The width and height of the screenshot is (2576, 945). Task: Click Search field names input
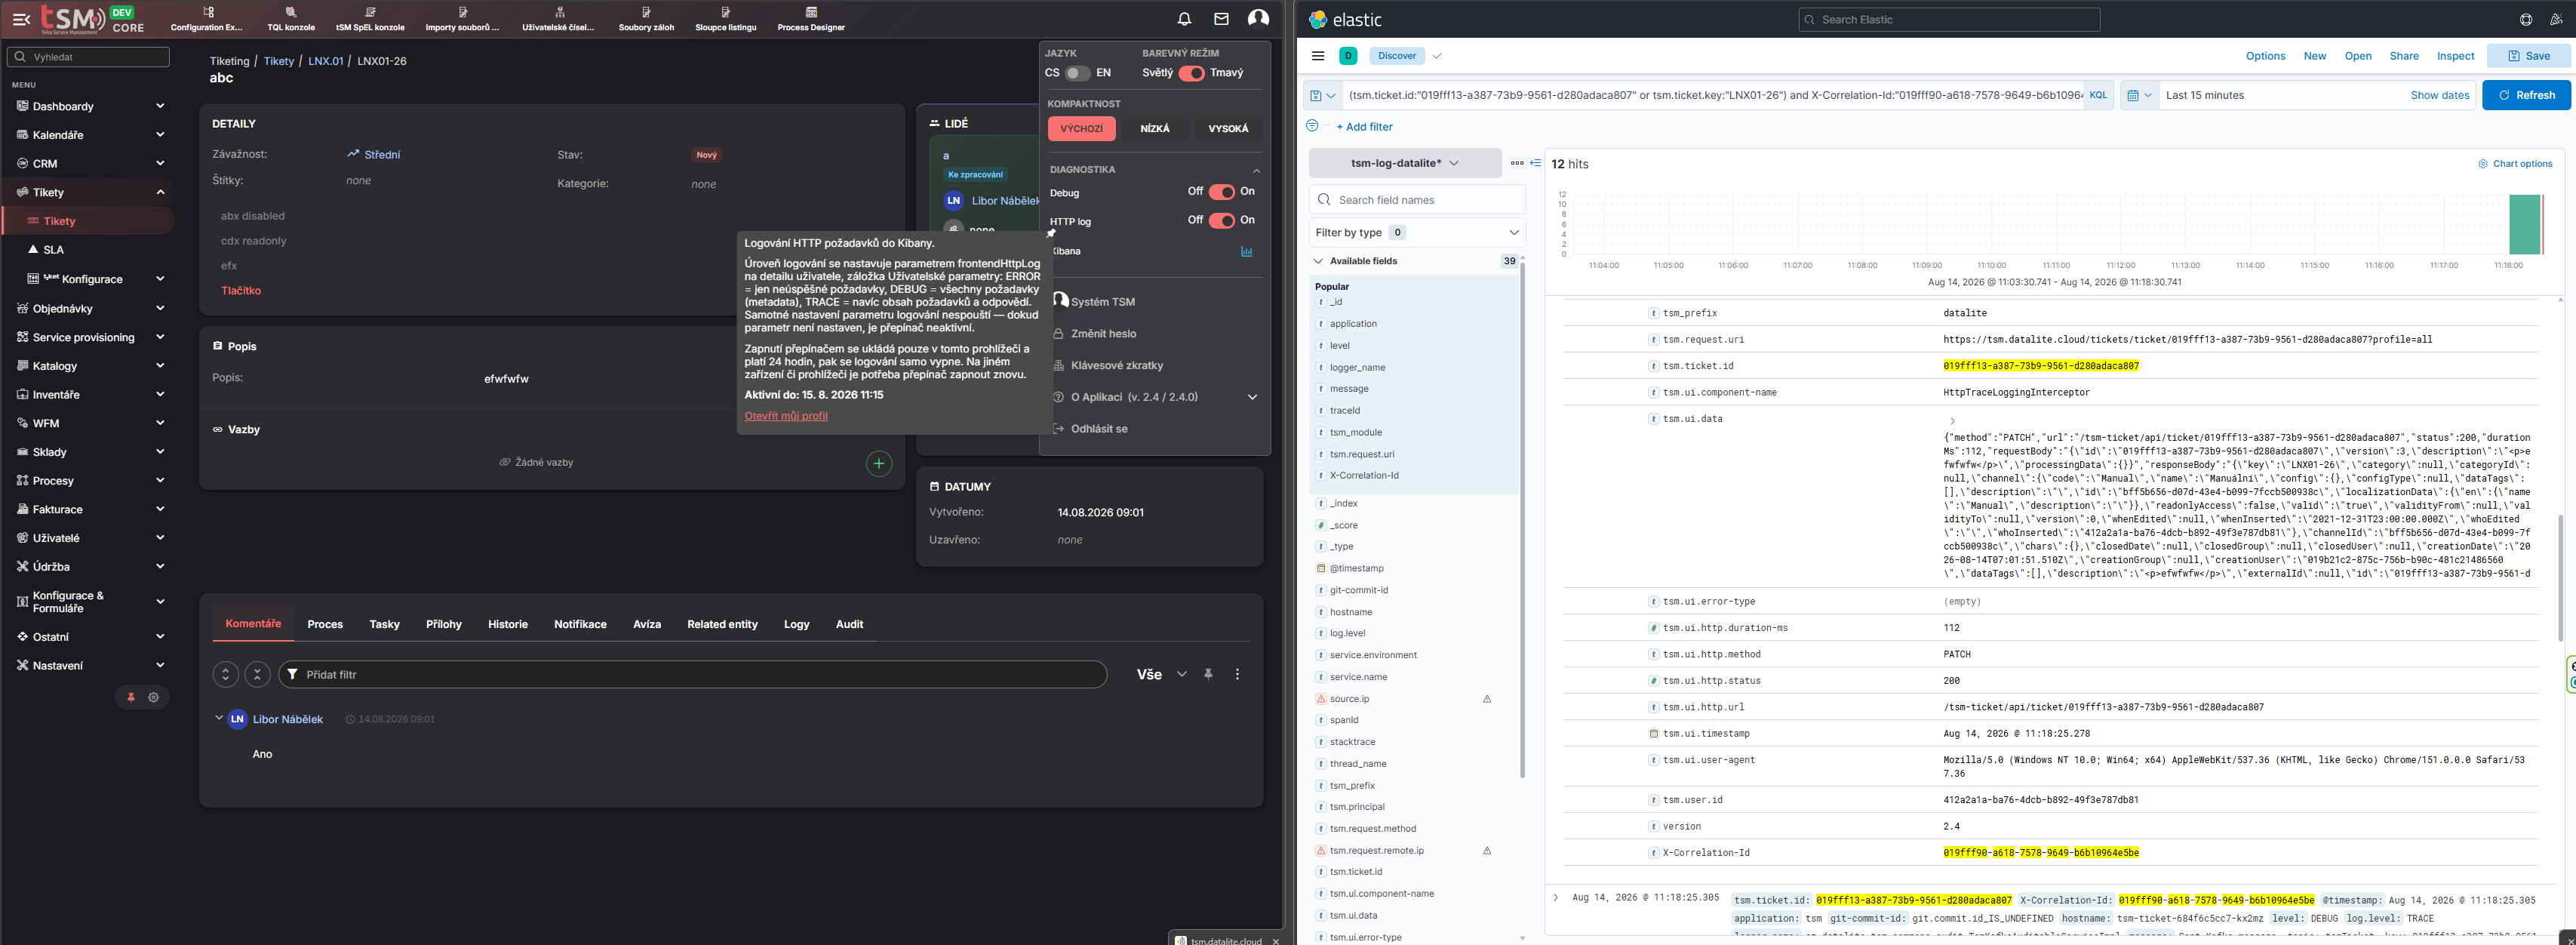[1417, 200]
